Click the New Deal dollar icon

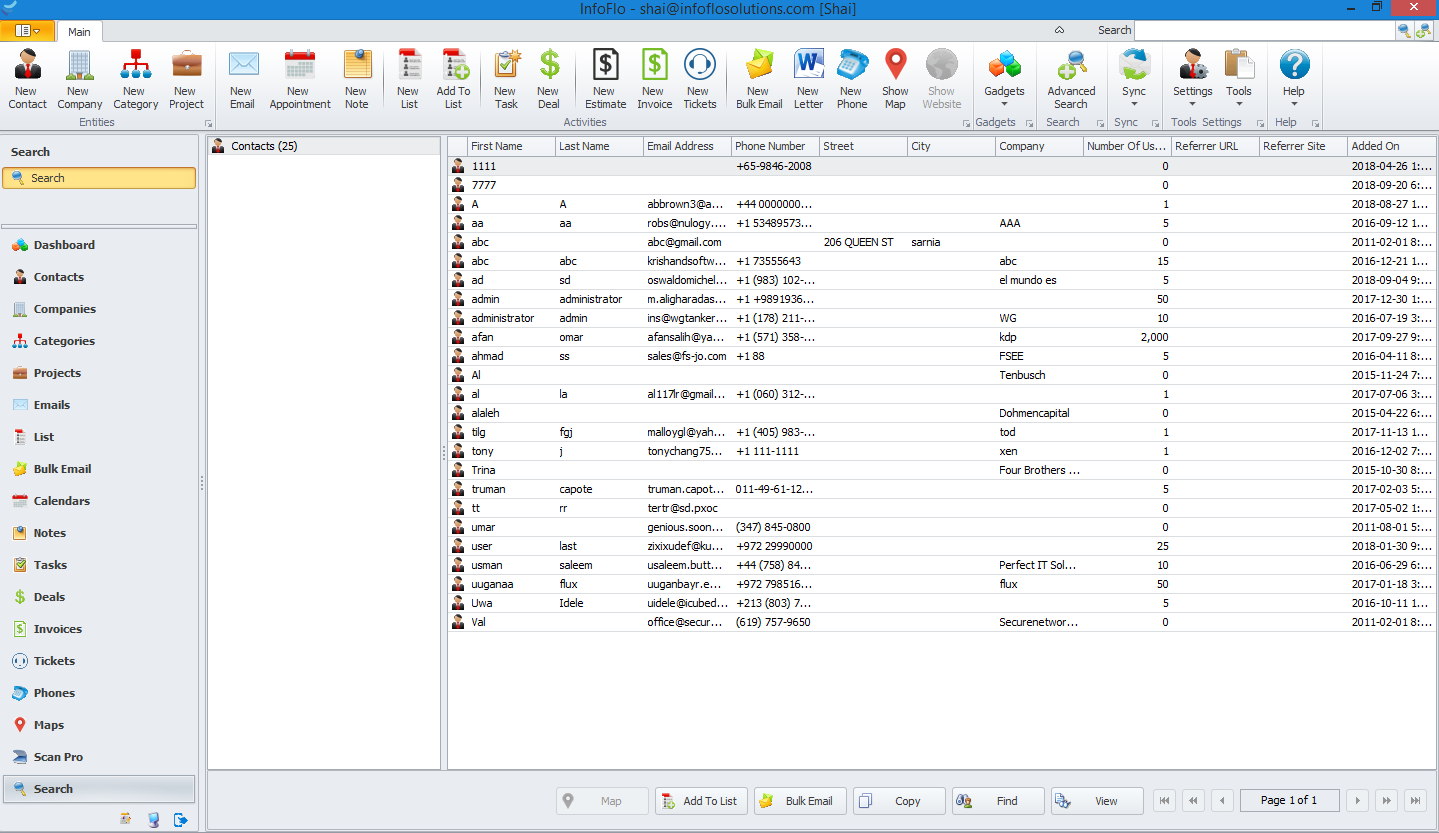[x=548, y=78]
